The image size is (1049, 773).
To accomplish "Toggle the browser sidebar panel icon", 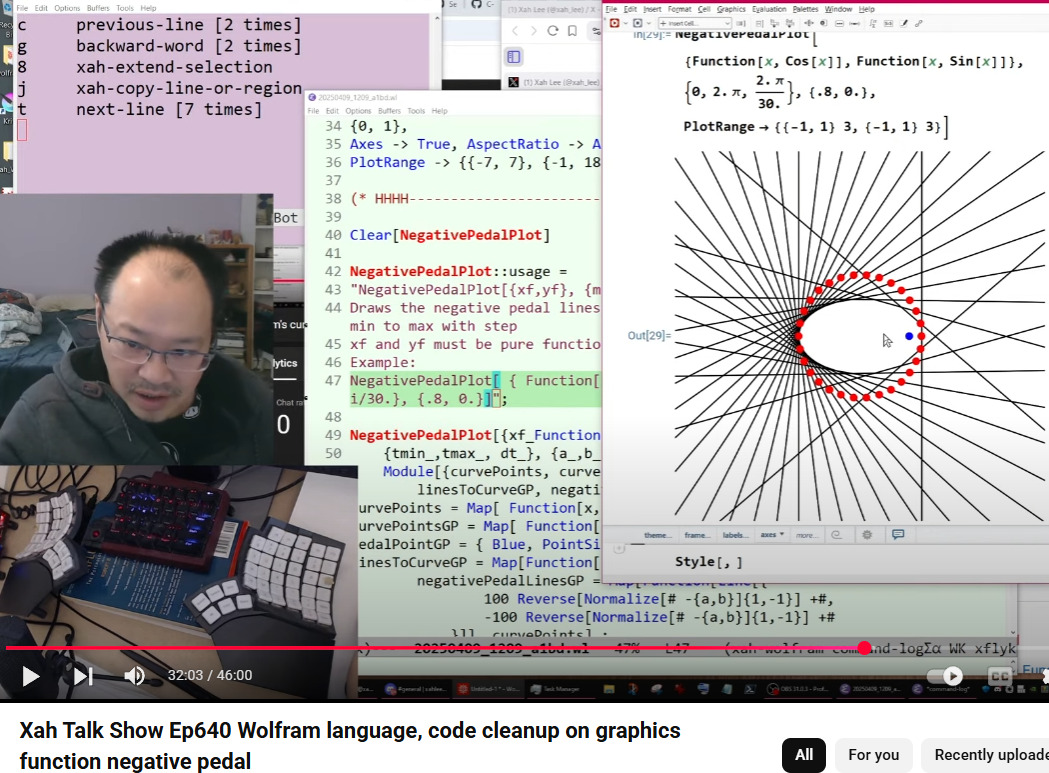I will 514,57.
